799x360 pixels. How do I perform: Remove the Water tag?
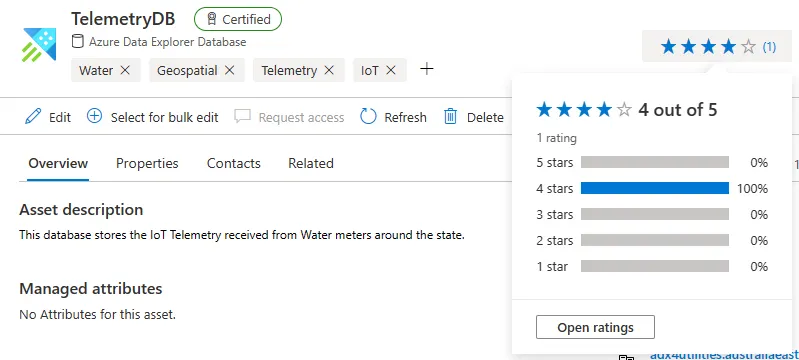[125, 70]
